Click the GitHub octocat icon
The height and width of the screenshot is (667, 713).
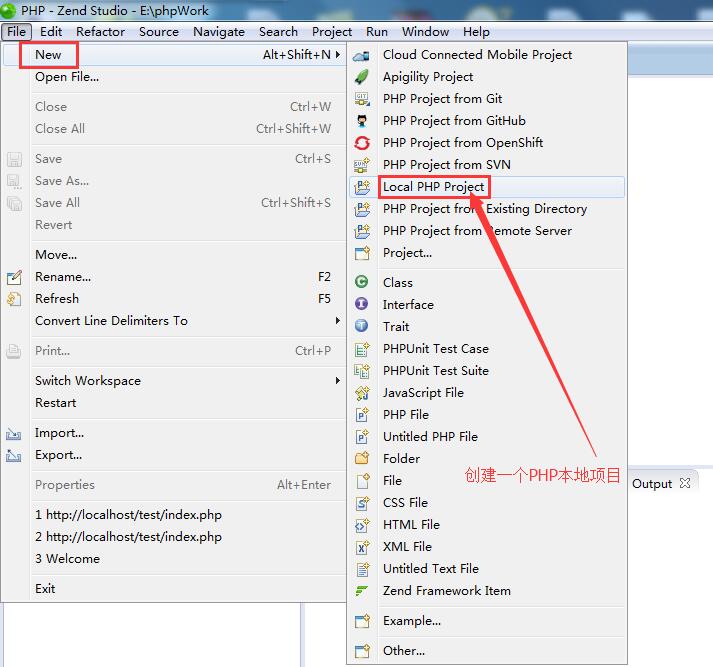pyautogui.click(x=362, y=121)
